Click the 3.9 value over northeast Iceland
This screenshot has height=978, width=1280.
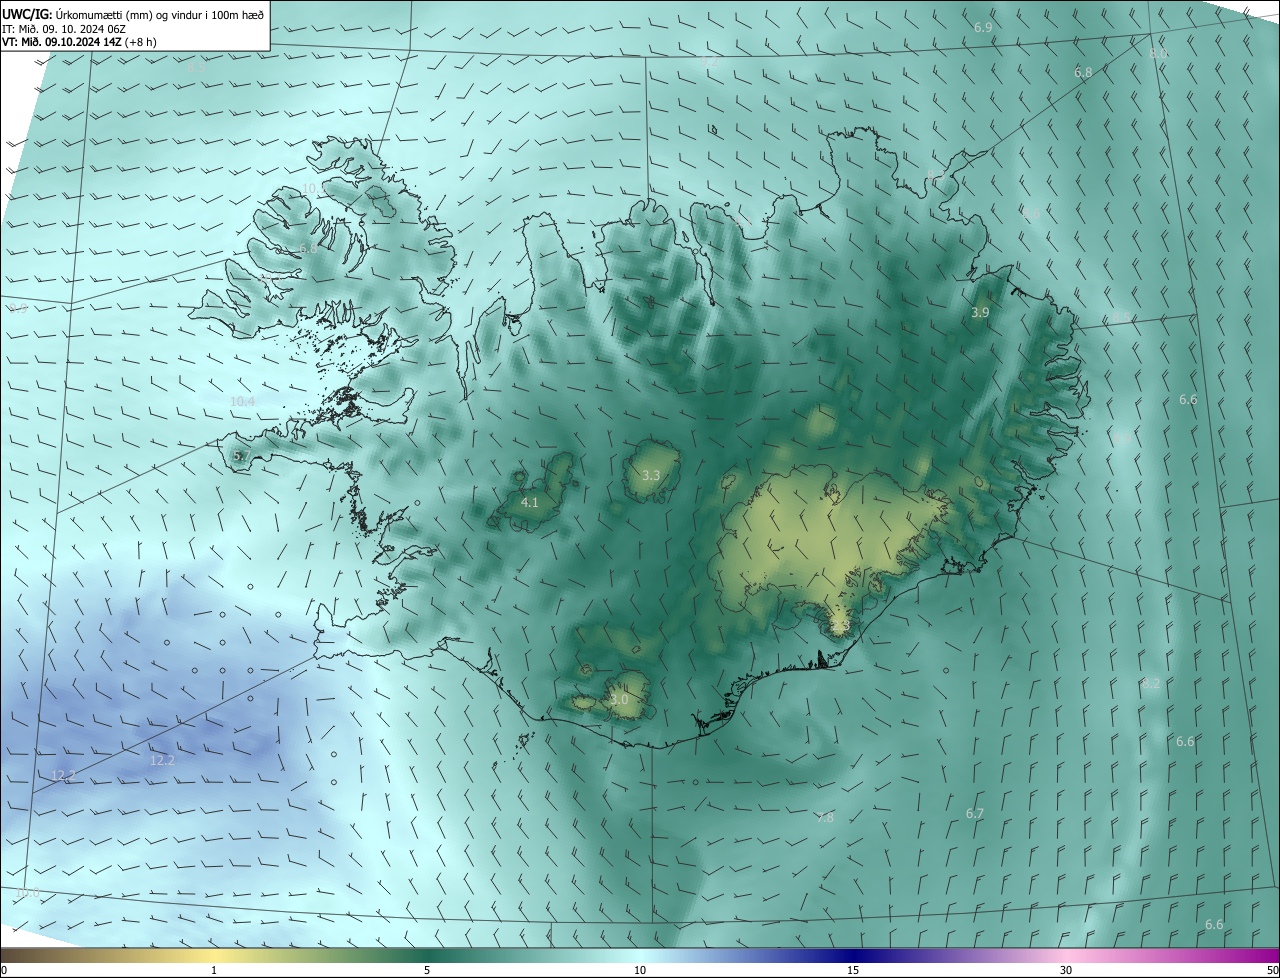980,313
